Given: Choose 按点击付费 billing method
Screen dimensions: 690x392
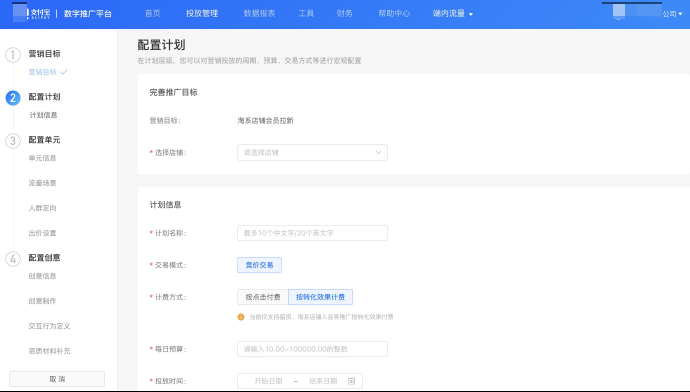Looking at the screenshot, I should tap(263, 297).
